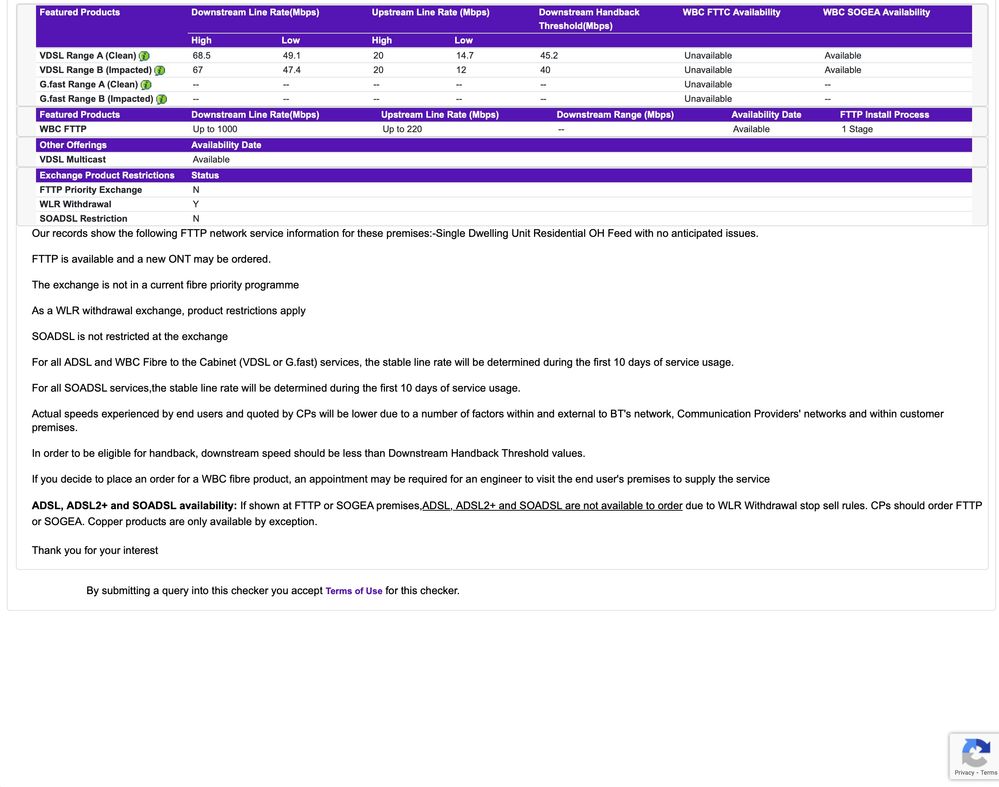Click 'FTTP Install Process' column header
999x787 pixels.
tap(884, 115)
